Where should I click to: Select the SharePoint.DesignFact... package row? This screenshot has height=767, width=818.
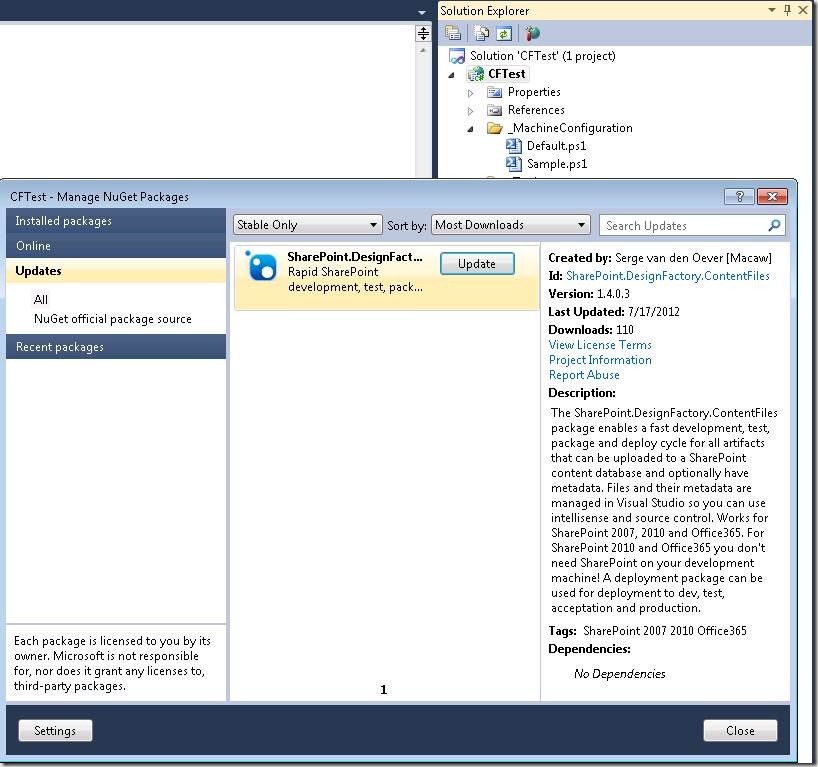387,278
